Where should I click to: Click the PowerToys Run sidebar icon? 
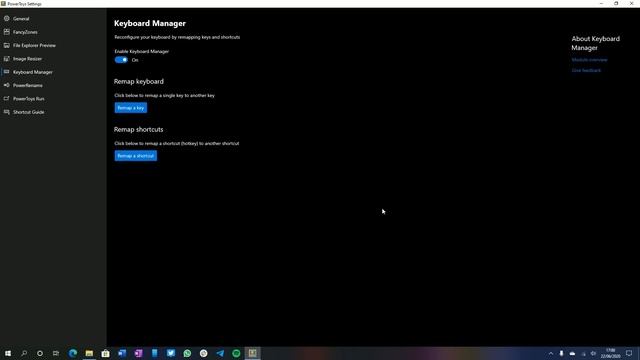(7, 98)
